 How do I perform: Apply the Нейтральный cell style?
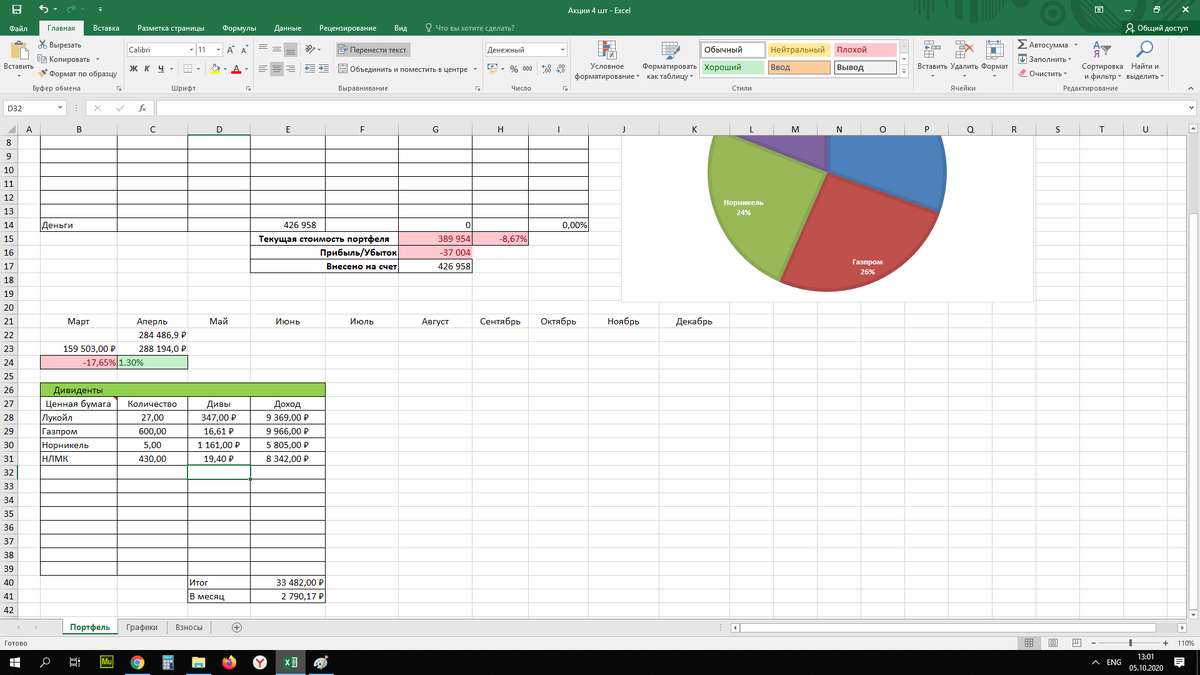799,49
